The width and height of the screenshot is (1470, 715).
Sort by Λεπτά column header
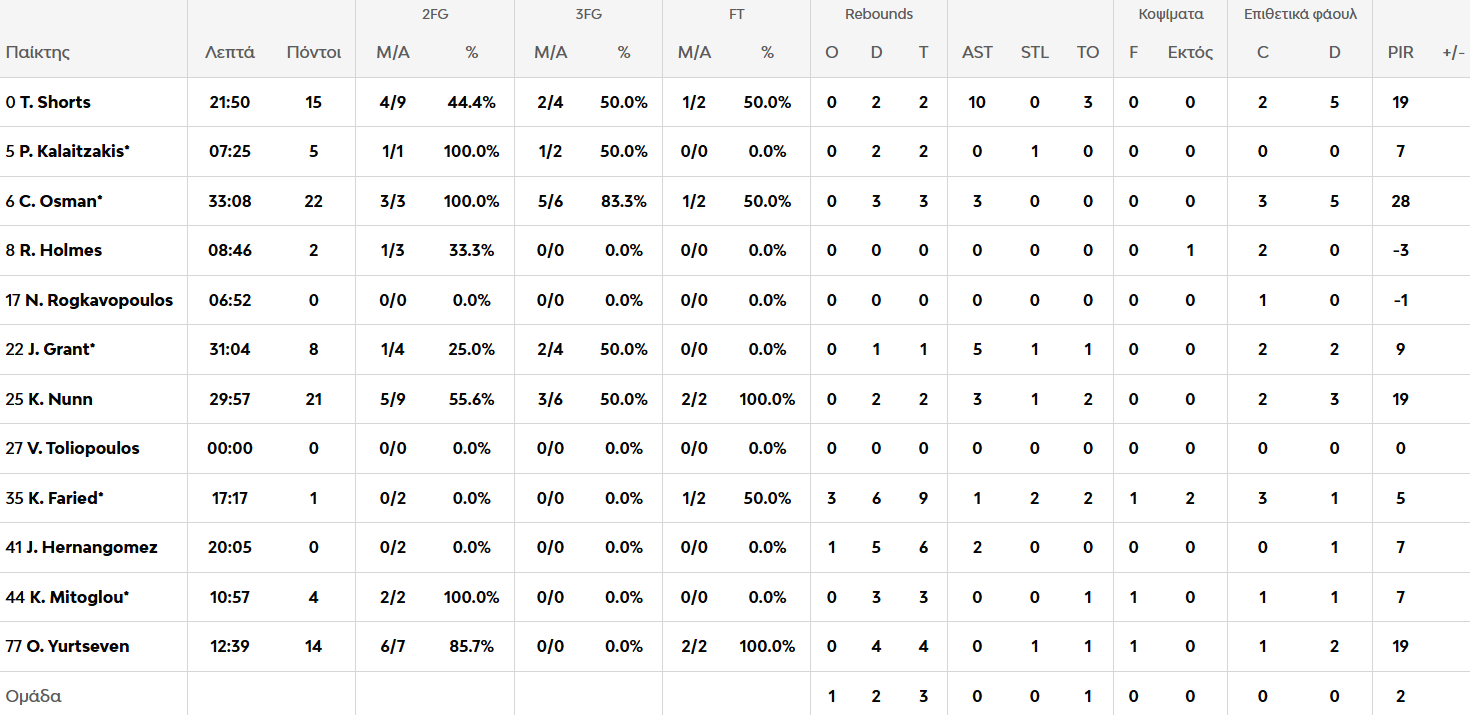230,52
